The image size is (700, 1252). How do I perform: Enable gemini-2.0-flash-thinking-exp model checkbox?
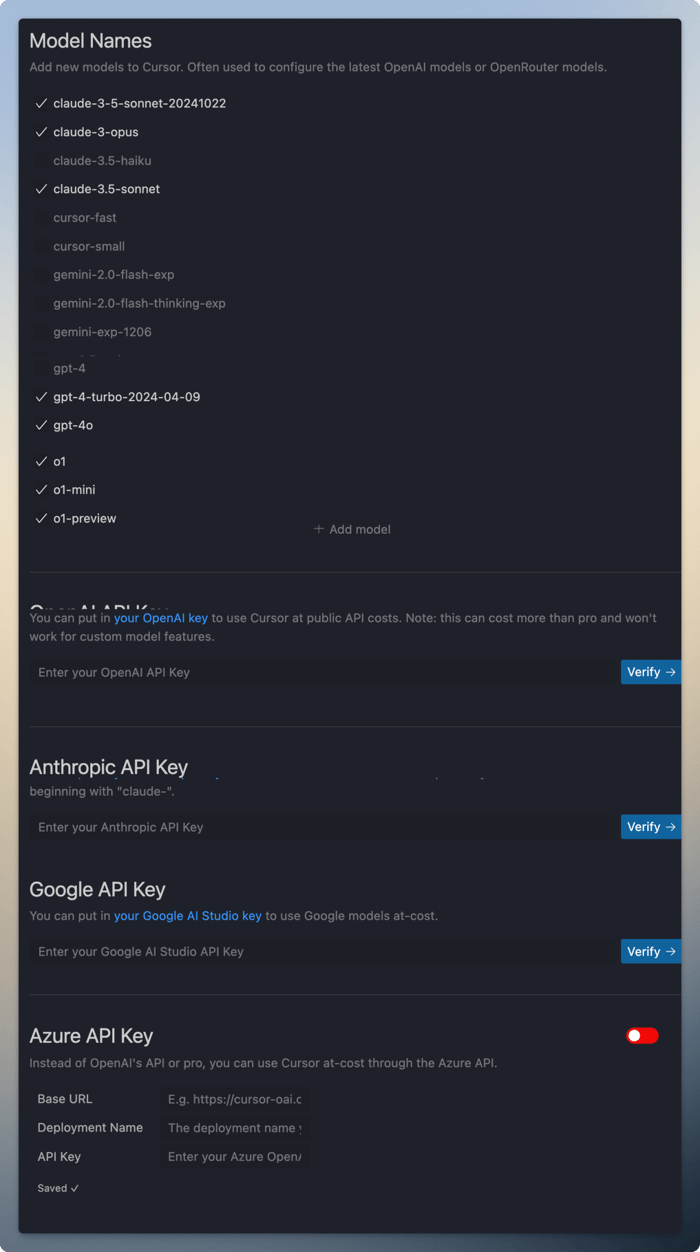pyautogui.click(x=42, y=303)
